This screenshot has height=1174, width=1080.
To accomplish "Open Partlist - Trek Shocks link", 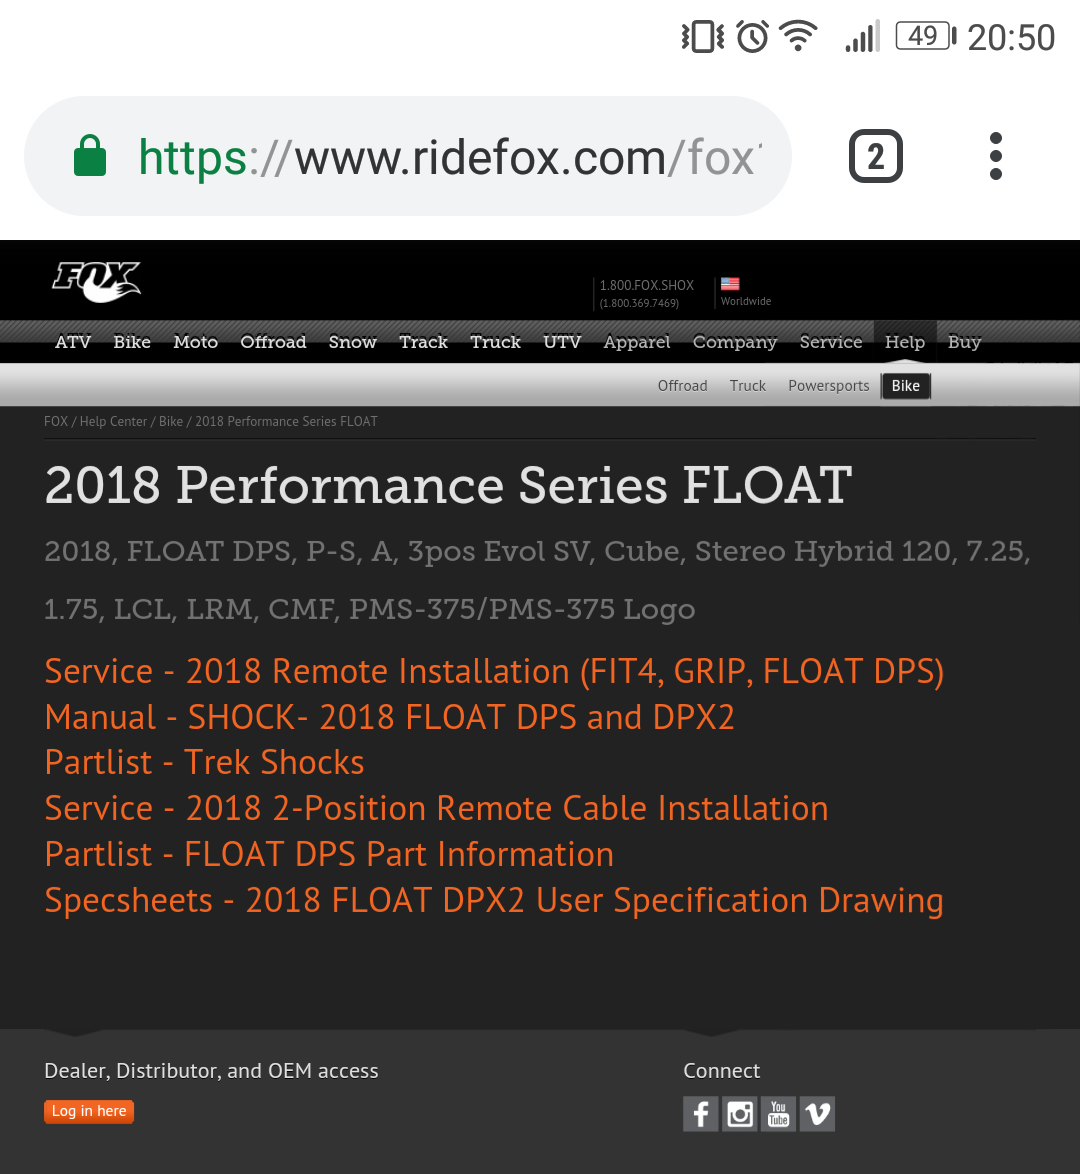I will click(204, 762).
